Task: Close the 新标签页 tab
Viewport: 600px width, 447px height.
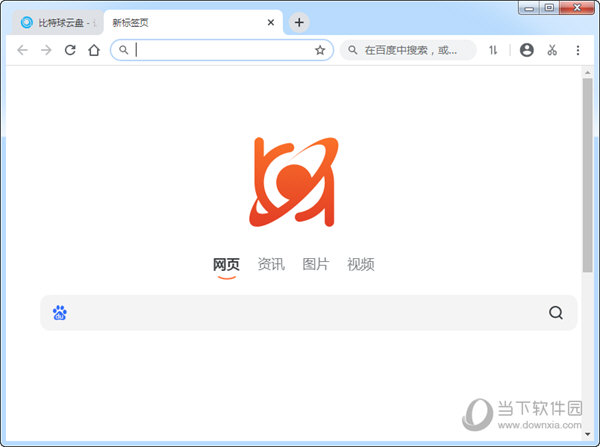Action: 271,23
